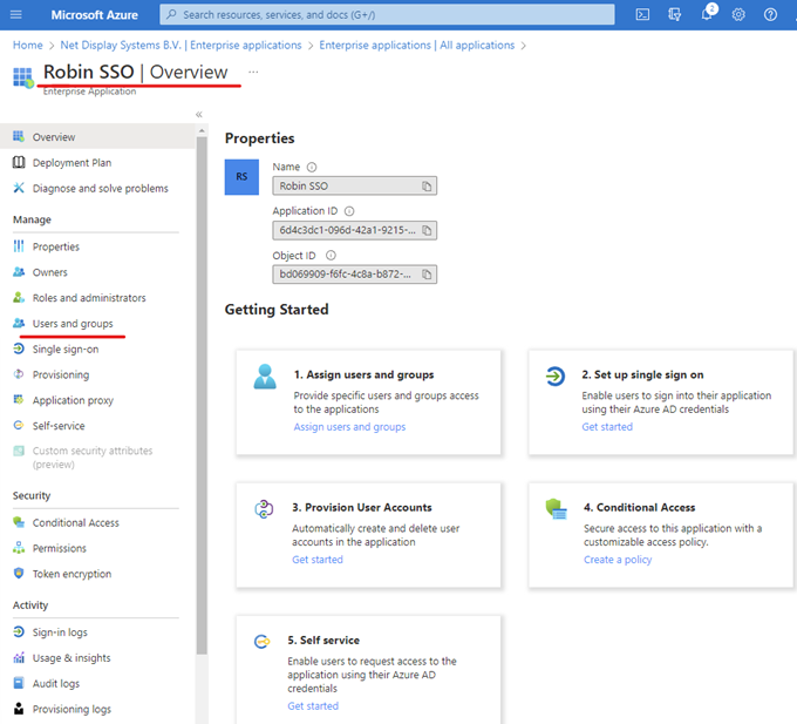
Task: Open the Help question mark icon
Action: tap(771, 15)
